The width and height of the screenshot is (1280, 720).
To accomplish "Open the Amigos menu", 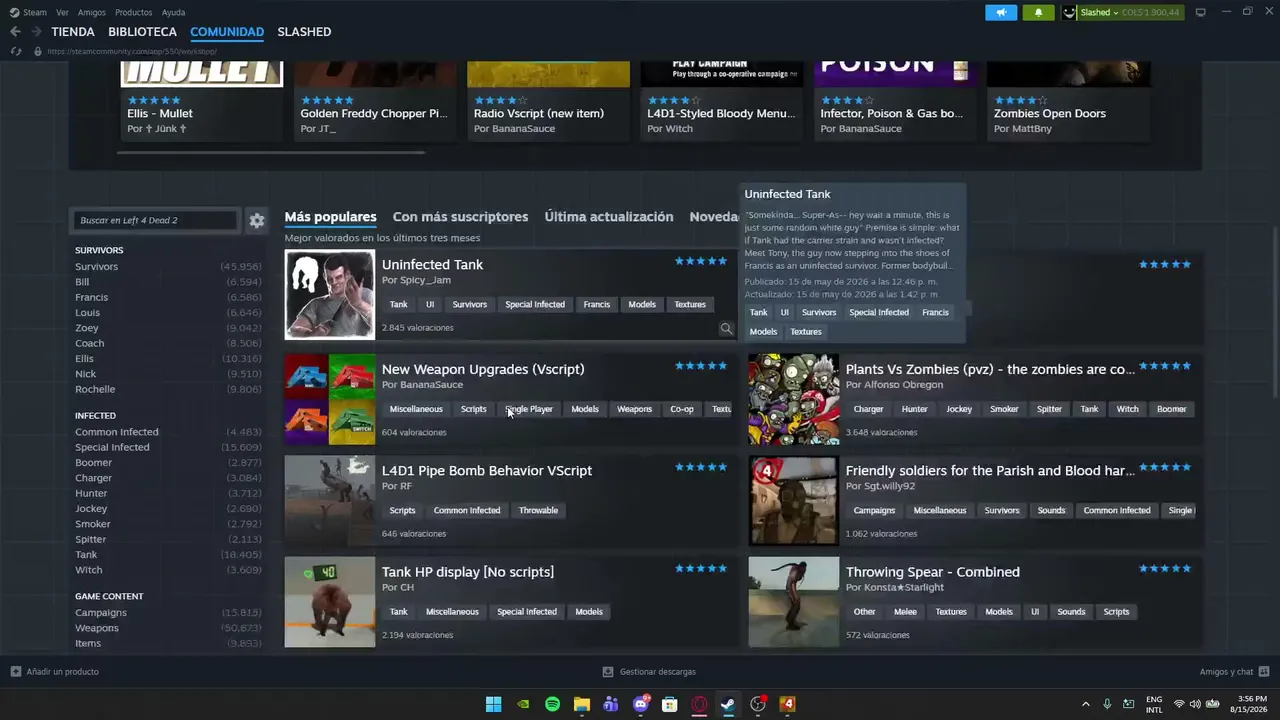I will (x=92, y=12).
